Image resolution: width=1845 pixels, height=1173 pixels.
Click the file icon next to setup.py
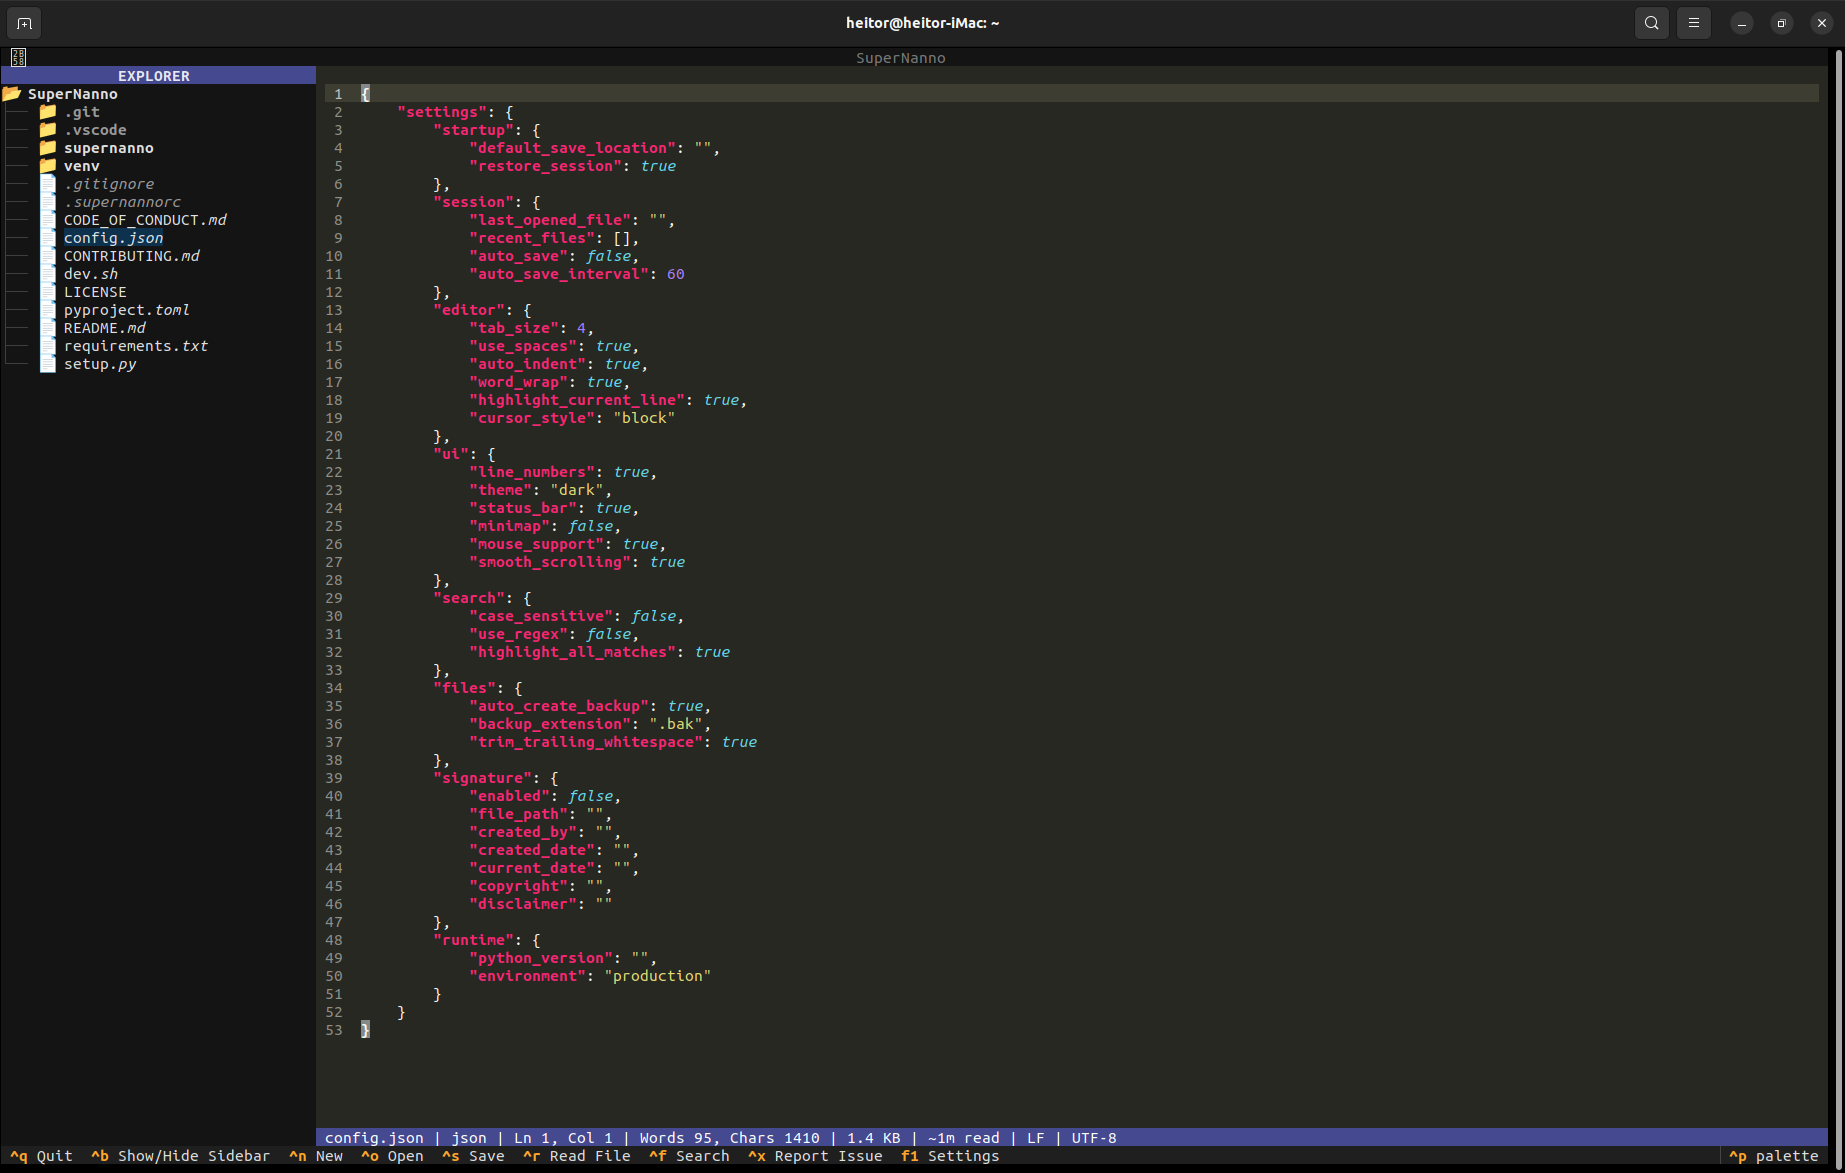[x=48, y=364]
